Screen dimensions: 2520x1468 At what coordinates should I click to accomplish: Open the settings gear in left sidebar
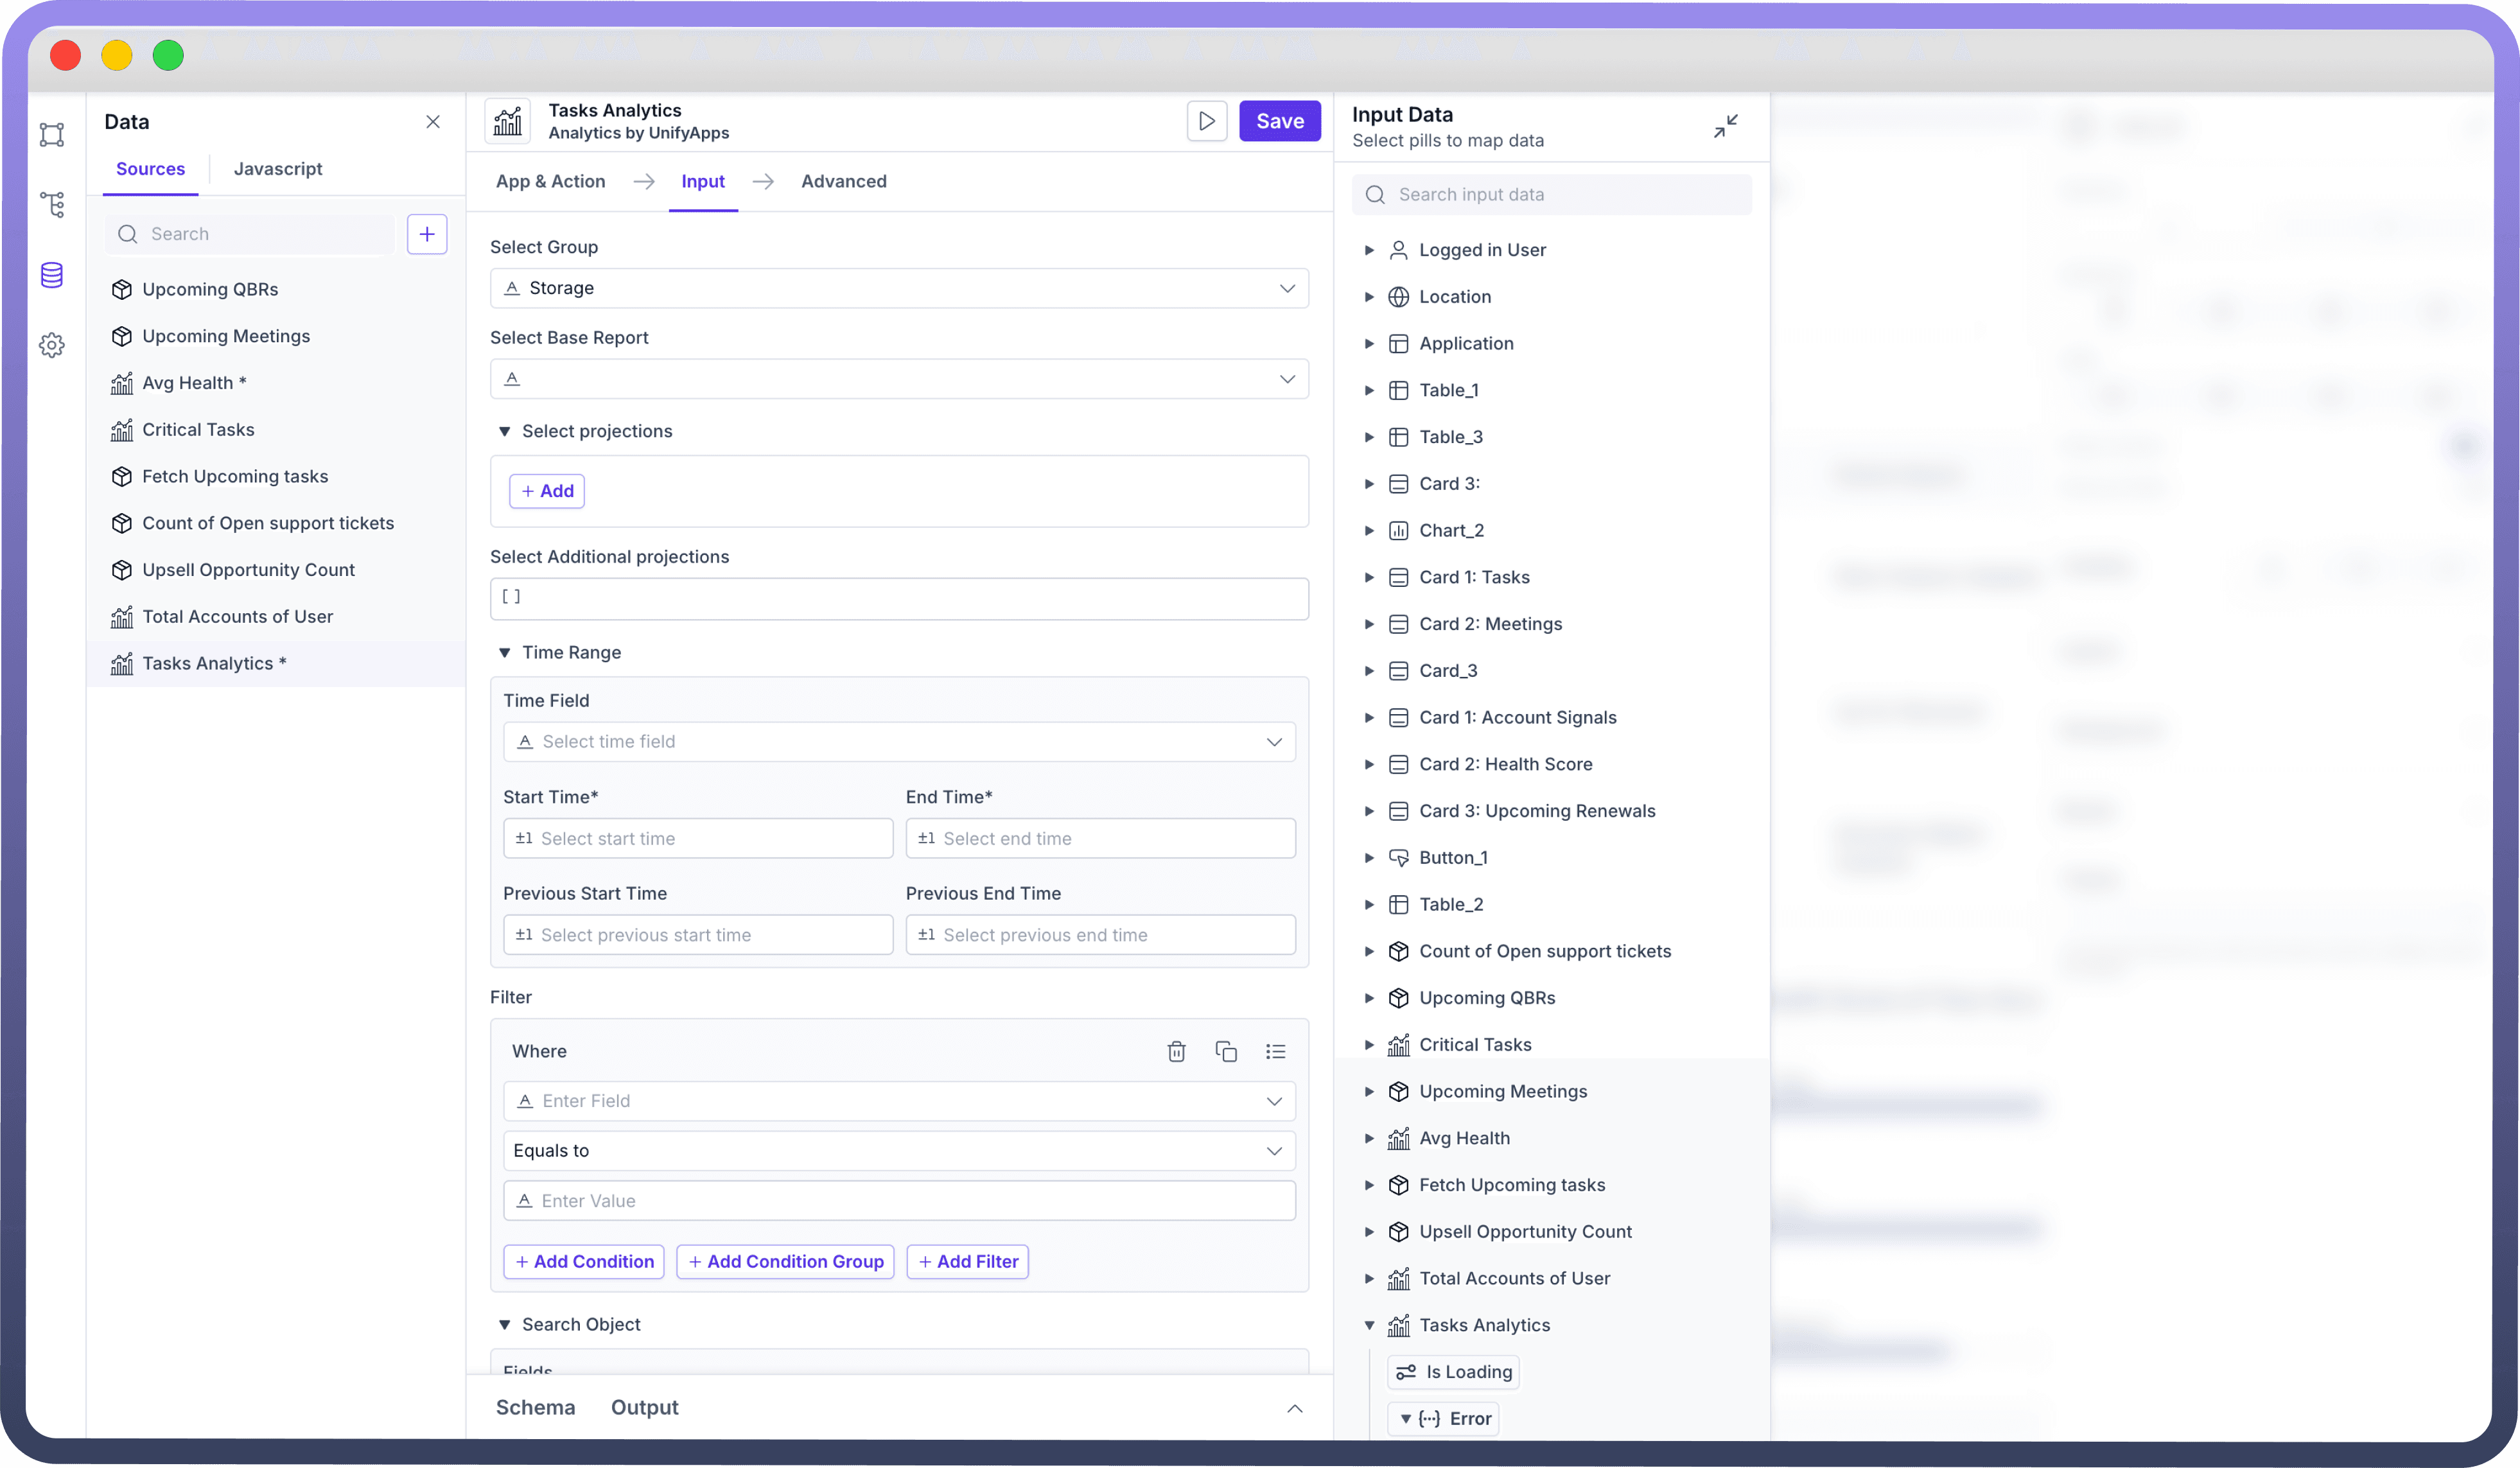click(x=52, y=345)
